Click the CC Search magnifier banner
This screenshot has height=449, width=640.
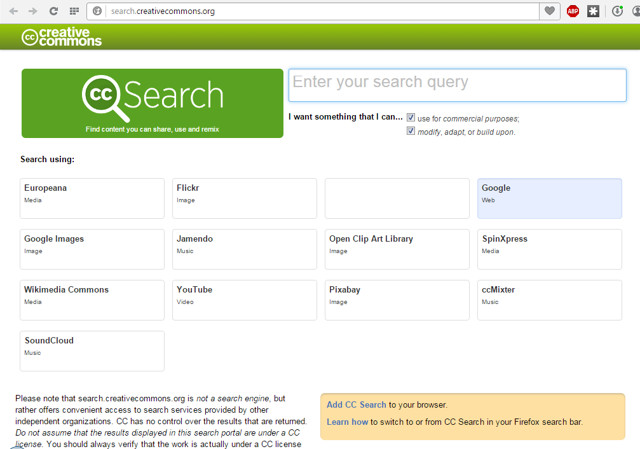click(x=152, y=103)
